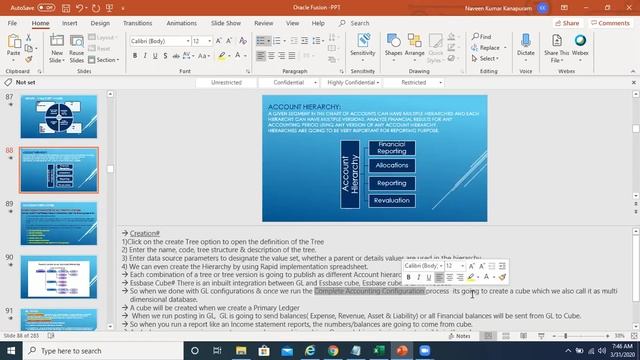Switch to the Insert tab
640x360 pixels.
coord(69,23)
